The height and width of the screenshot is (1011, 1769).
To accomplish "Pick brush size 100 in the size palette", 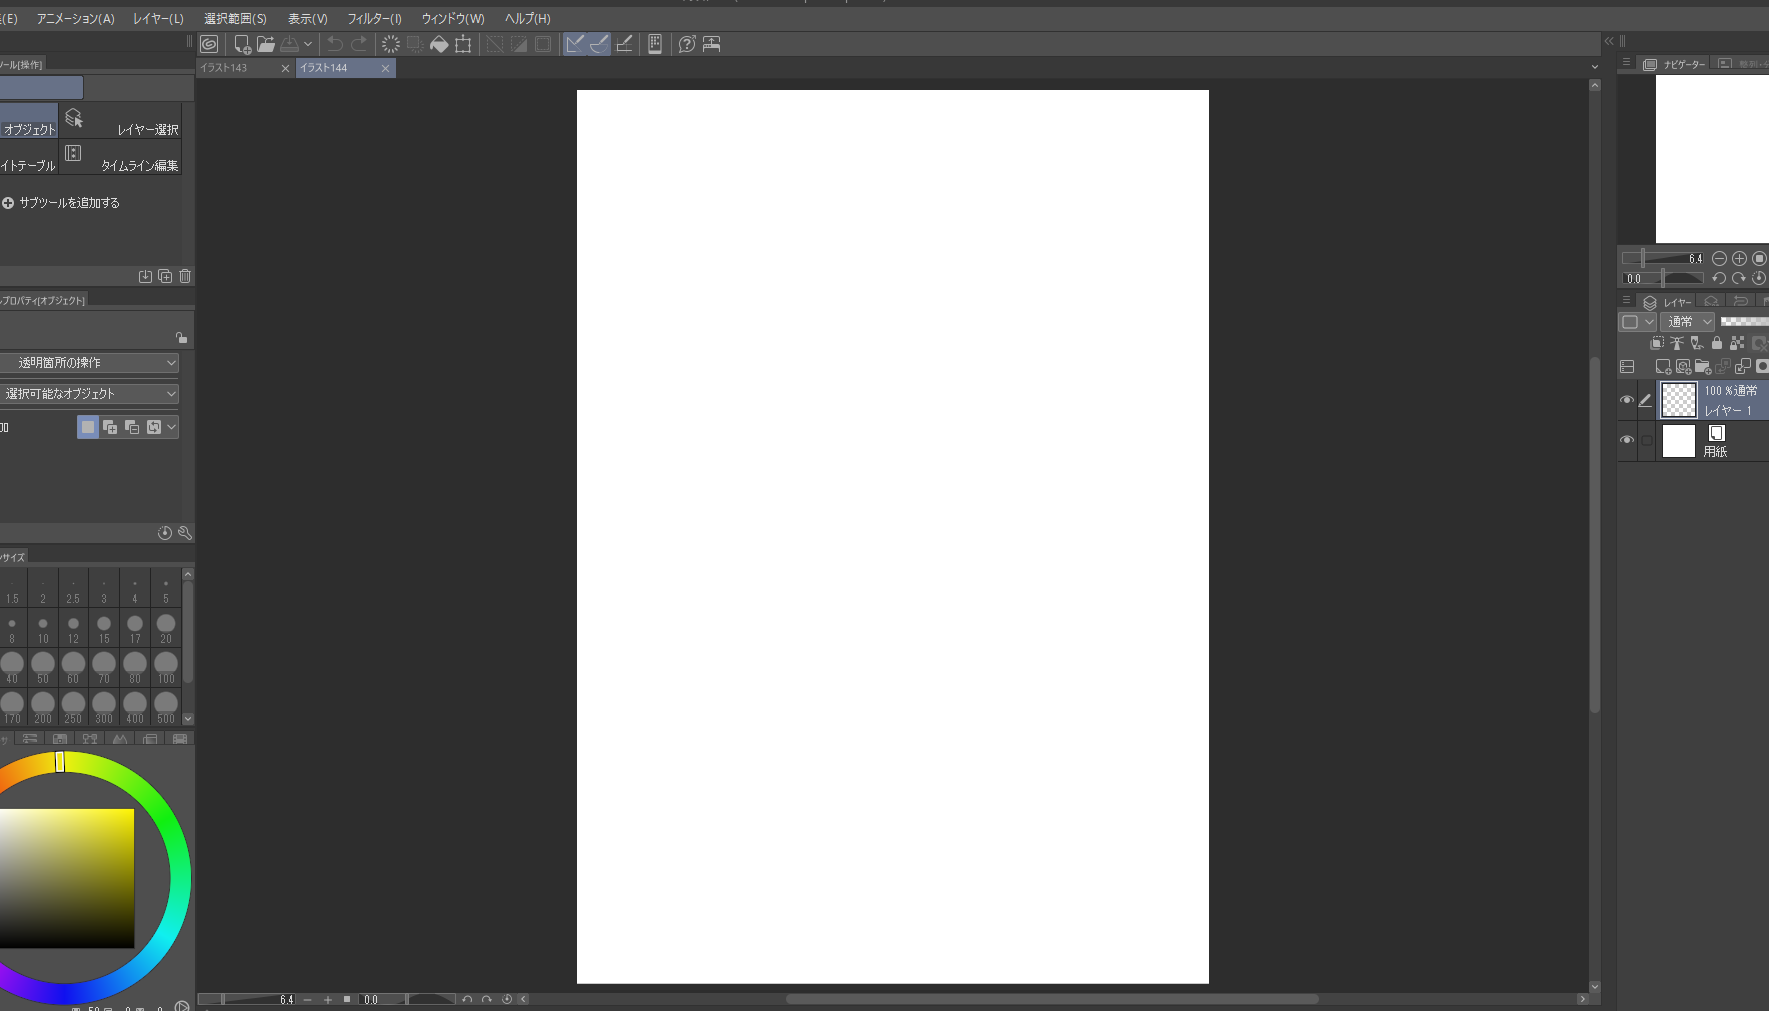I will 166,667.
